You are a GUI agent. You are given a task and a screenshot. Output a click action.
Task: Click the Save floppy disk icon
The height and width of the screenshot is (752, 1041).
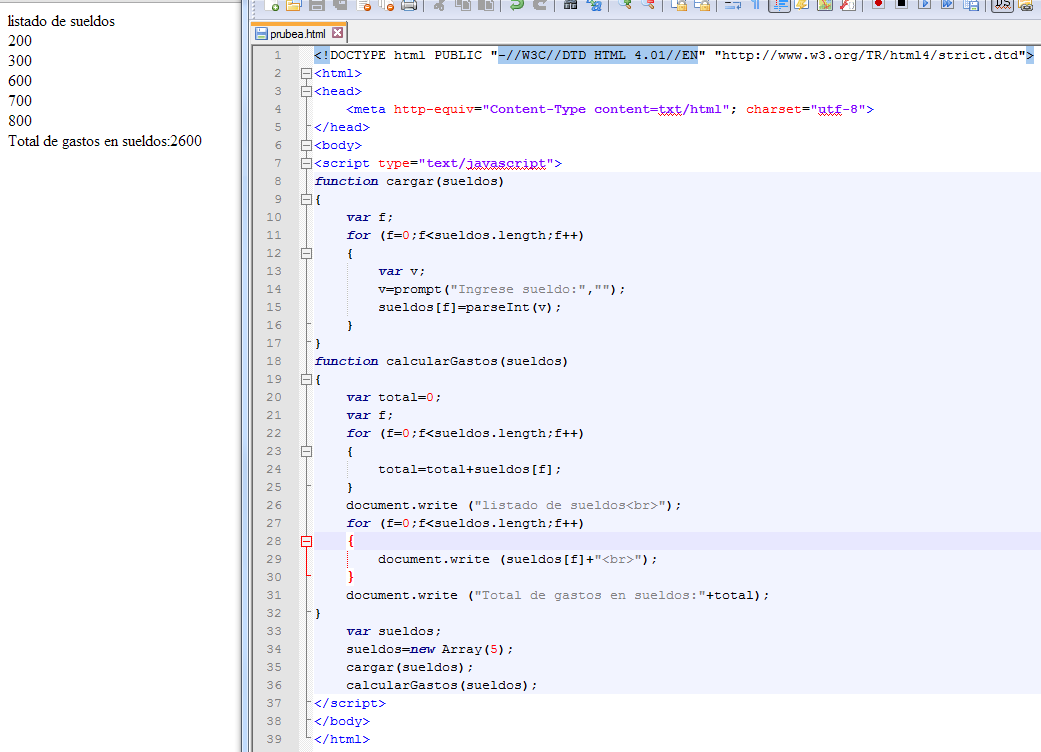tap(317, 5)
